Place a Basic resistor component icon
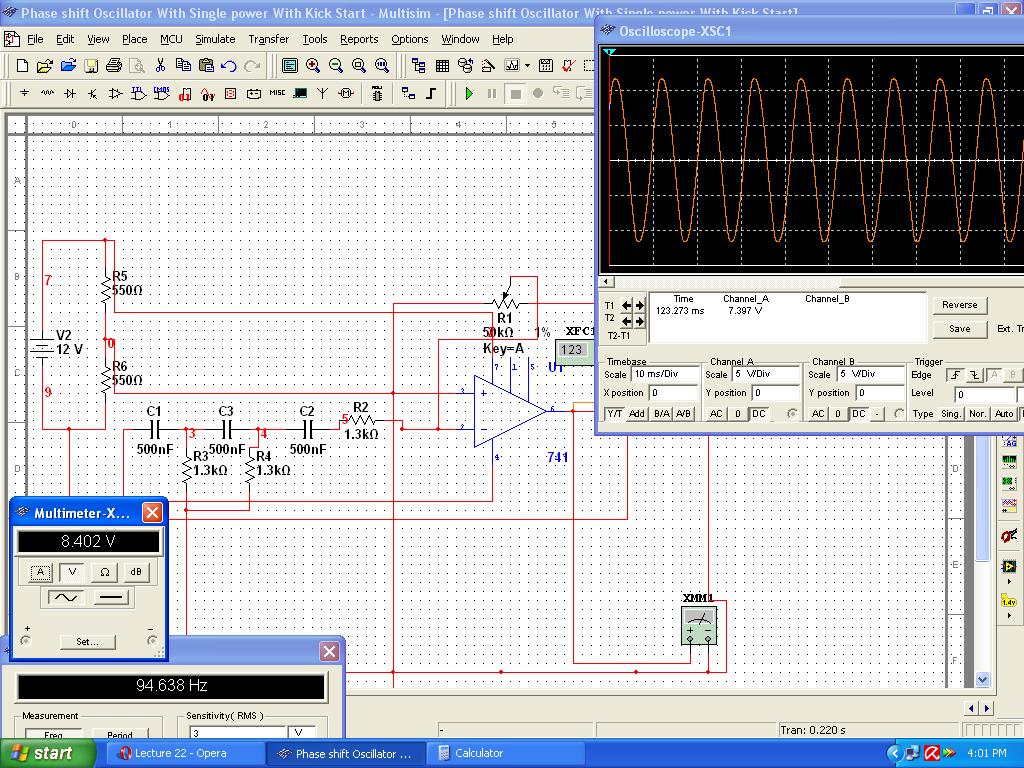This screenshot has height=768, width=1024. click(47, 93)
